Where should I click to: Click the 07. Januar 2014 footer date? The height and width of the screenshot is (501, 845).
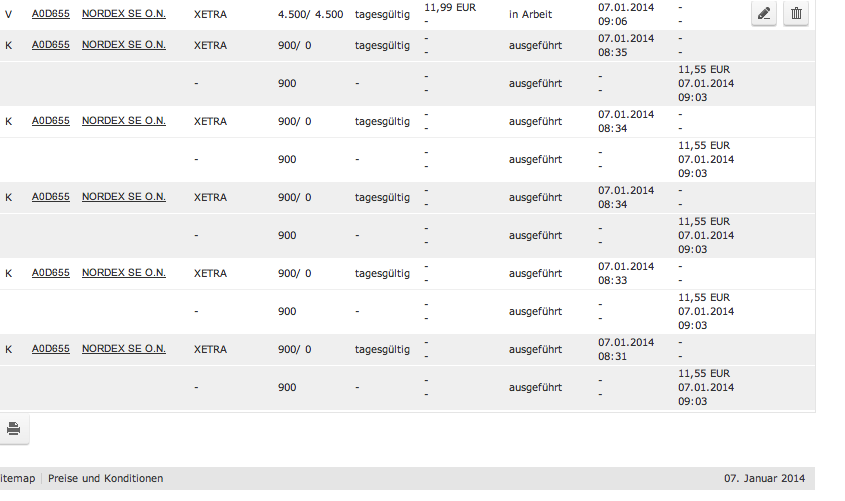click(764, 479)
